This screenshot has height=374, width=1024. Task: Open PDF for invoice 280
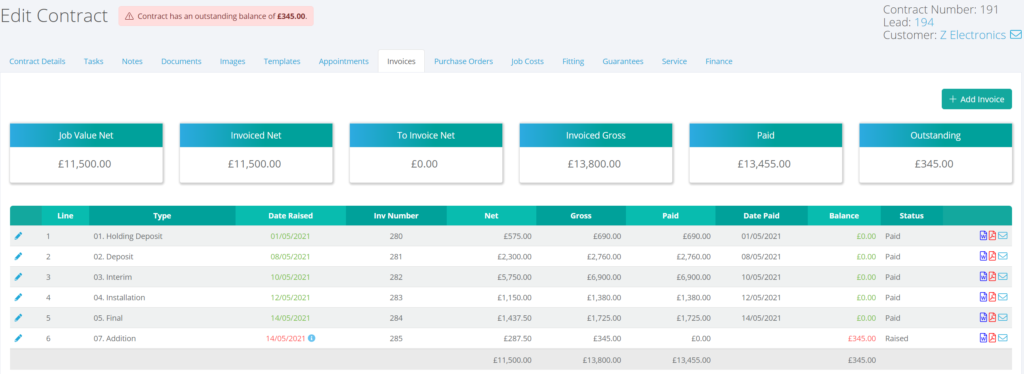point(993,236)
